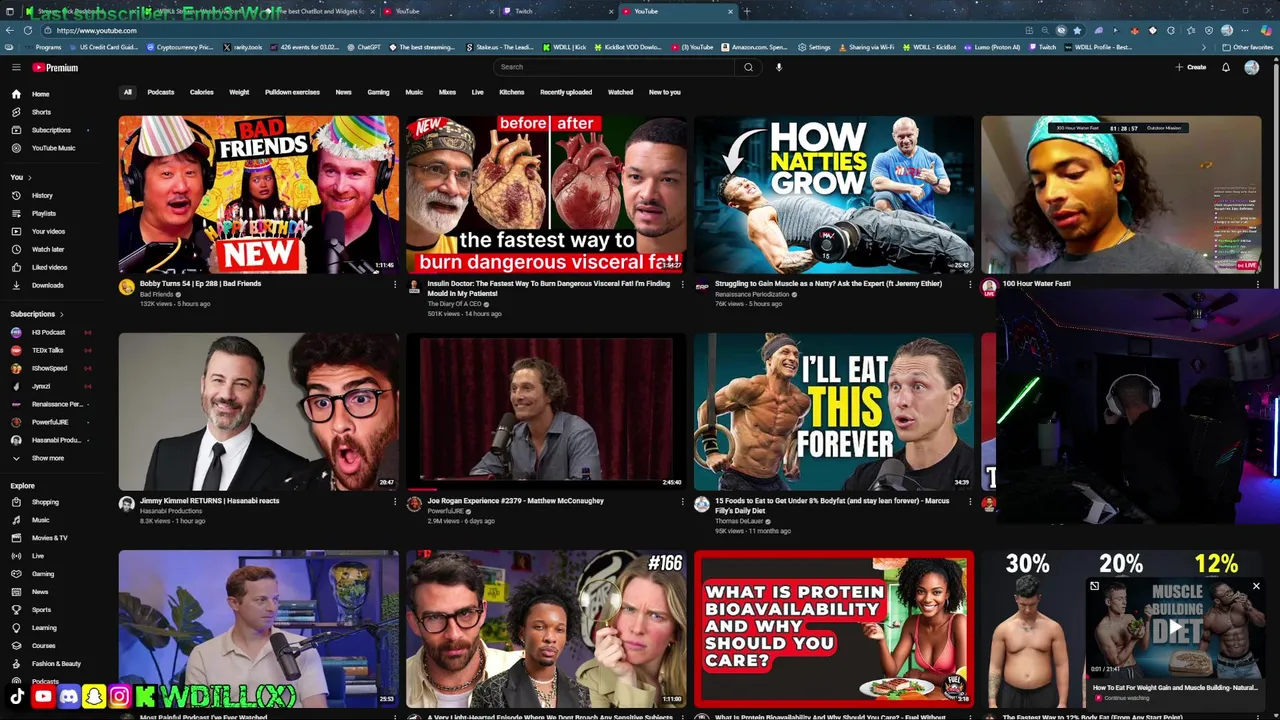
Task: Open PowerfulJRE subscription channel
Action: (50, 422)
